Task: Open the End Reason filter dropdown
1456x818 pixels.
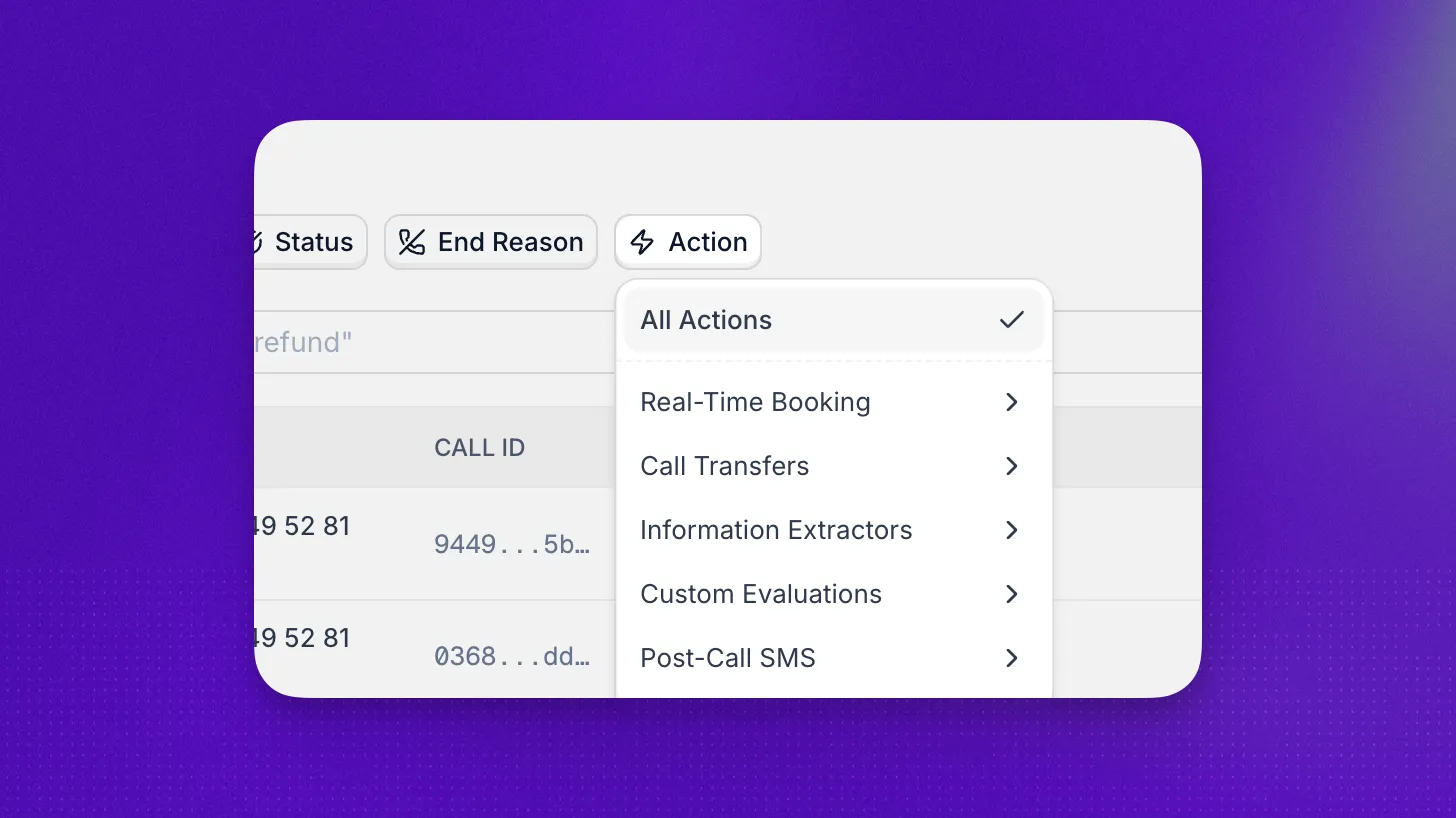Action: point(491,242)
